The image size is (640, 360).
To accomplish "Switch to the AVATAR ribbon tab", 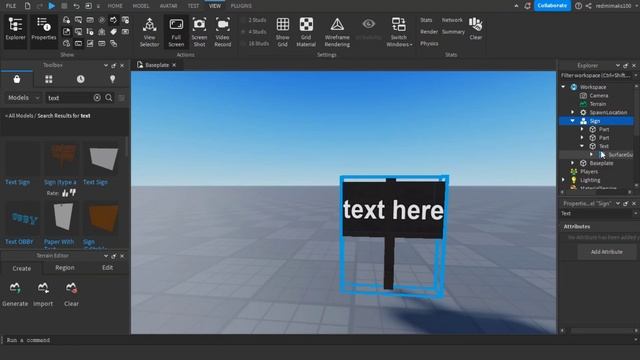I will tap(169, 6).
